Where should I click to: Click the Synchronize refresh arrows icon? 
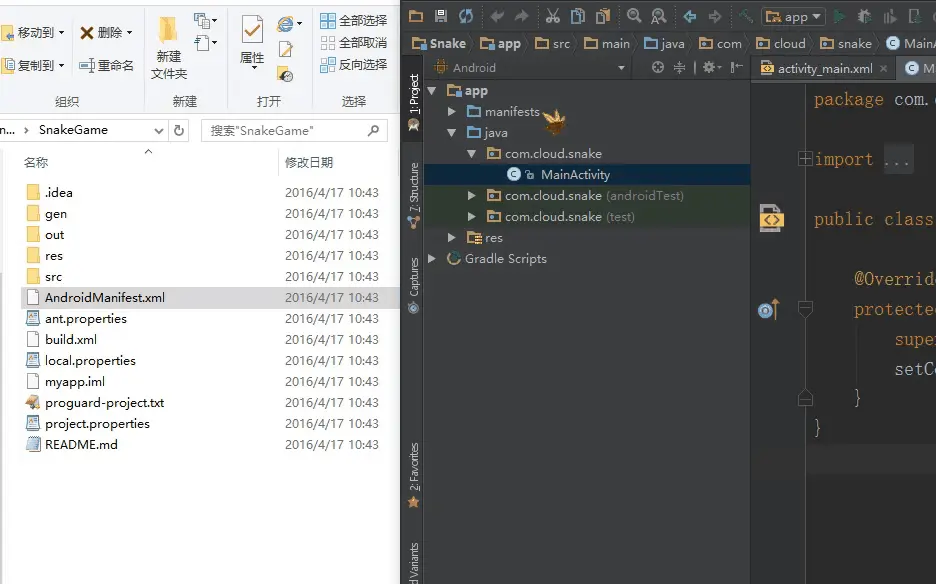click(x=466, y=16)
